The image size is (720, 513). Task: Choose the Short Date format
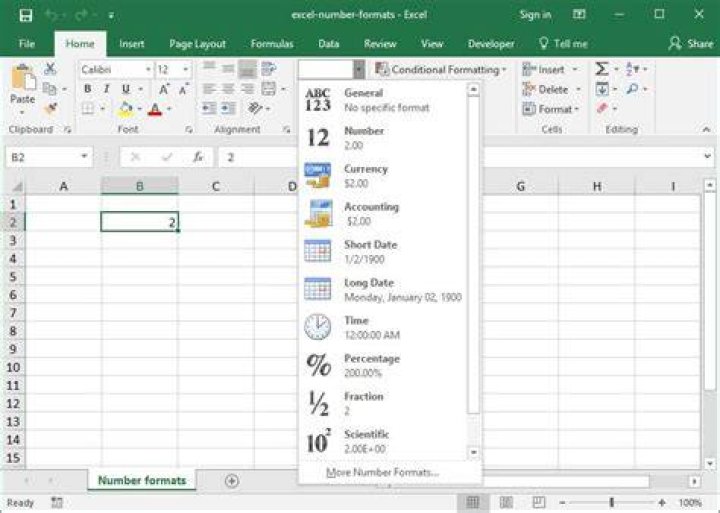[x=383, y=252]
